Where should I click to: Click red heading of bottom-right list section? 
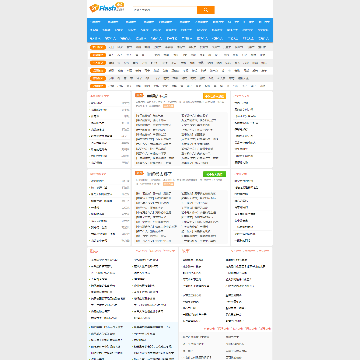click(x=186, y=251)
